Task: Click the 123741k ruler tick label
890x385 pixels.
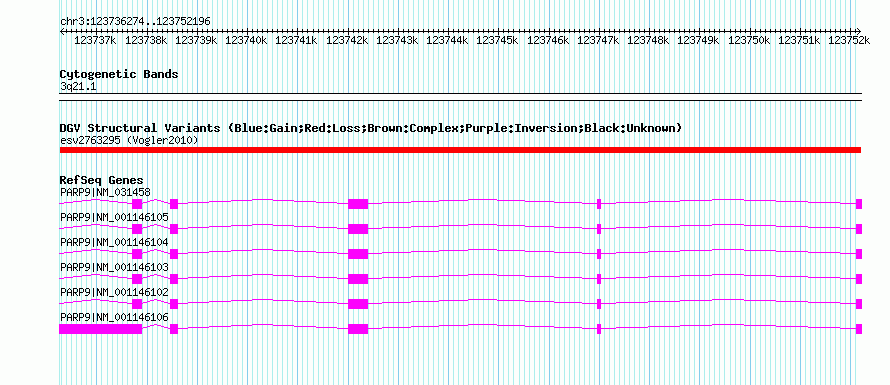Action: (296, 40)
